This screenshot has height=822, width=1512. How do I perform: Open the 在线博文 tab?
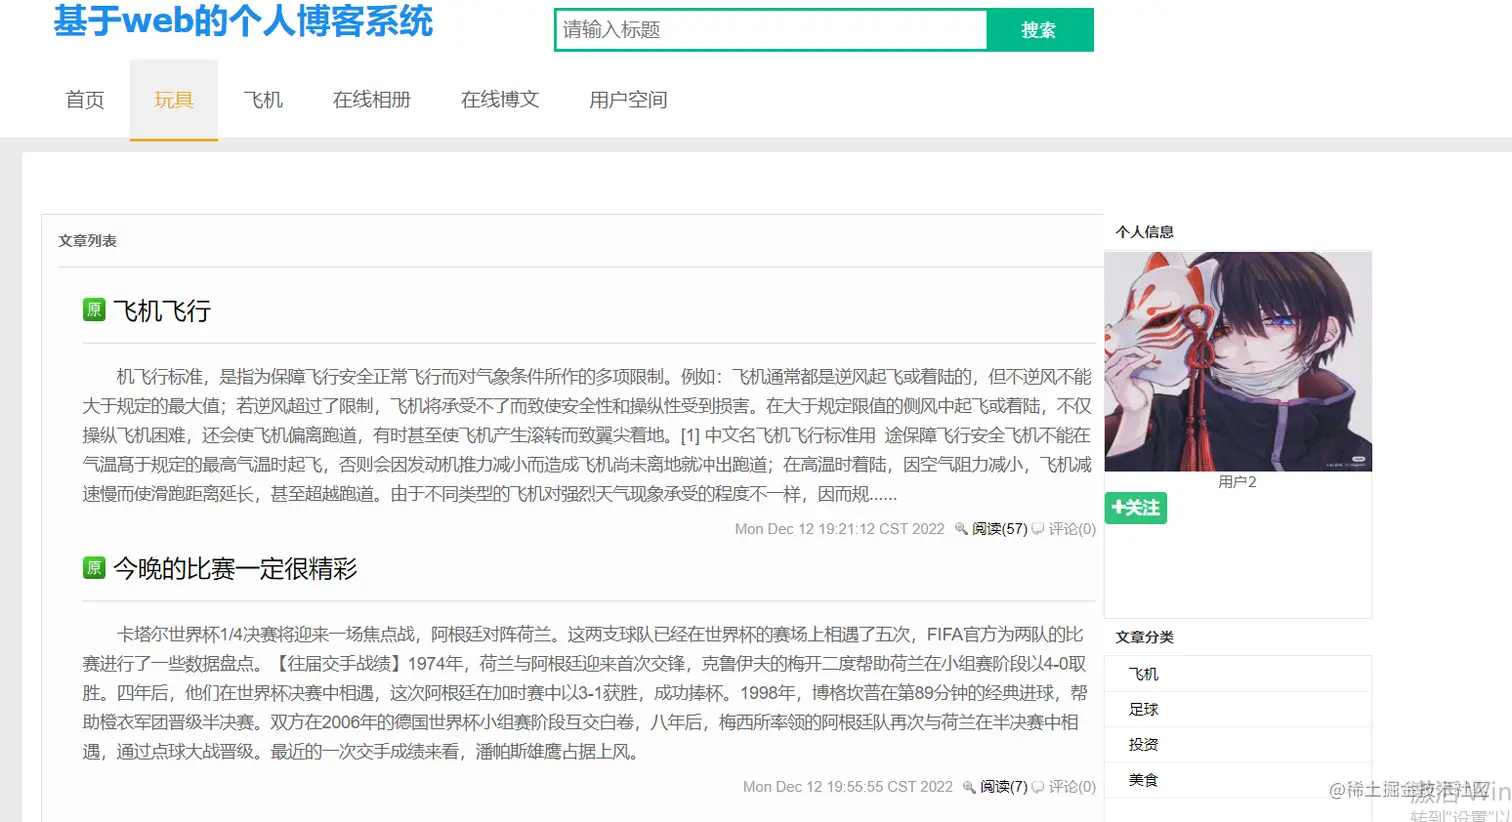click(500, 100)
